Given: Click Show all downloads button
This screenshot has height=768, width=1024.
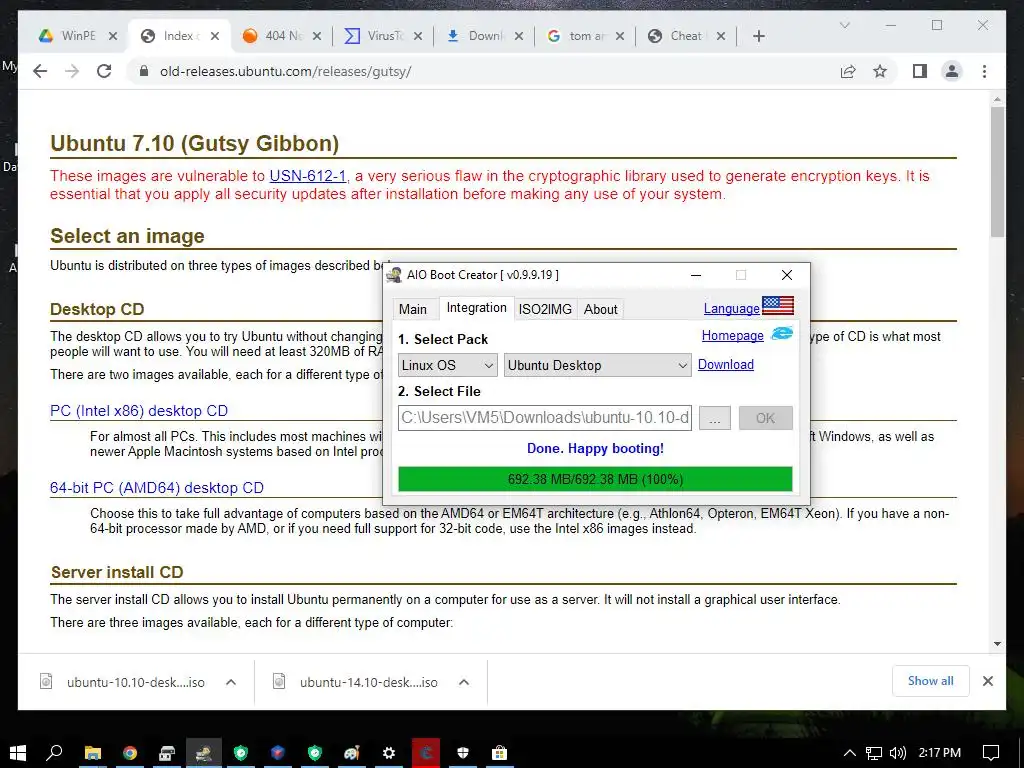Looking at the screenshot, I should click(x=931, y=681).
